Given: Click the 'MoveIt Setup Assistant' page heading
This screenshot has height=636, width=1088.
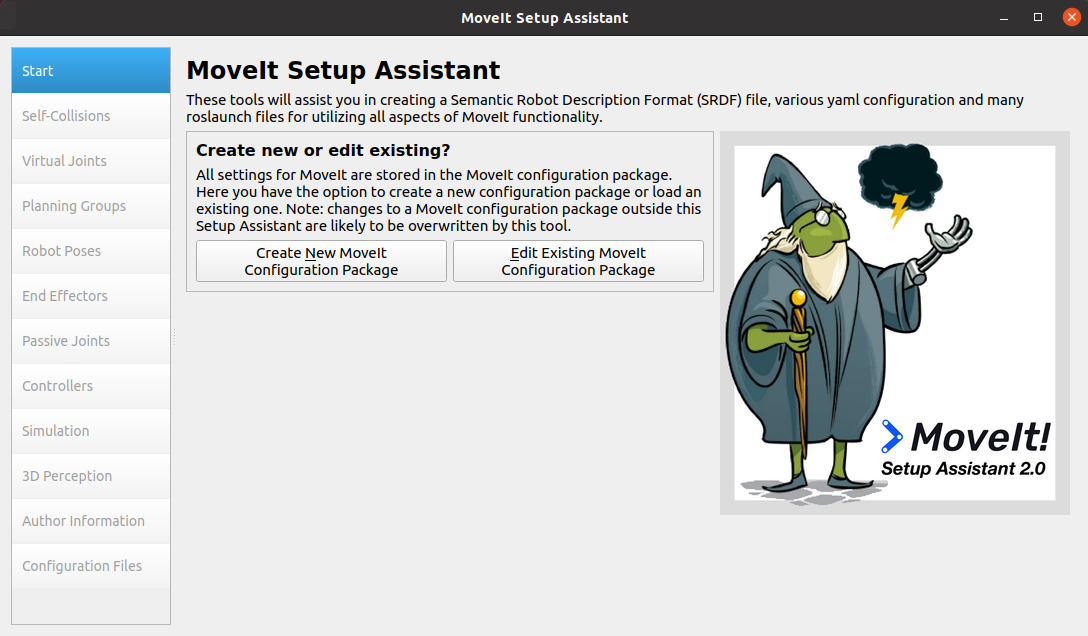Looking at the screenshot, I should tap(343, 70).
